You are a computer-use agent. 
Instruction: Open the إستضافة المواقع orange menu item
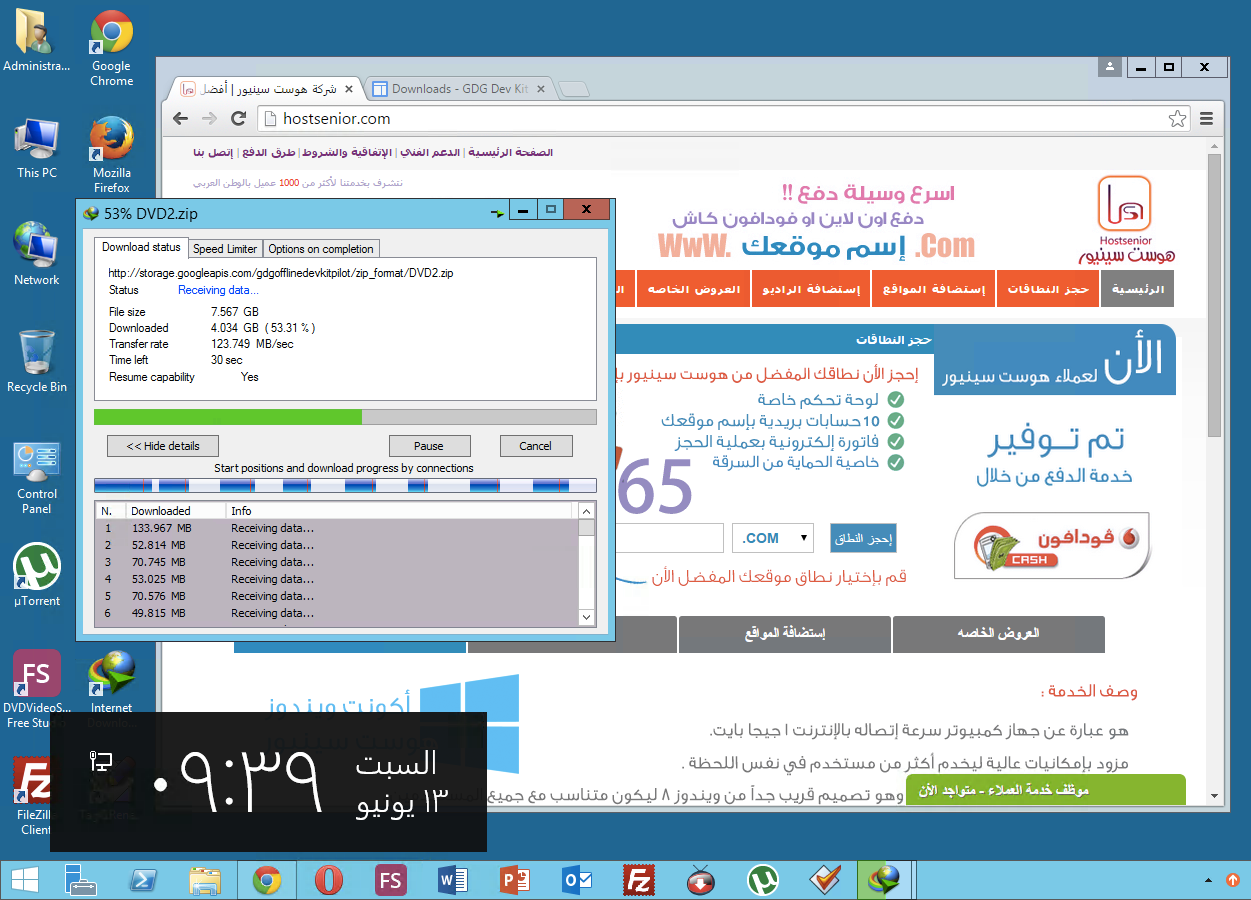click(934, 289)
